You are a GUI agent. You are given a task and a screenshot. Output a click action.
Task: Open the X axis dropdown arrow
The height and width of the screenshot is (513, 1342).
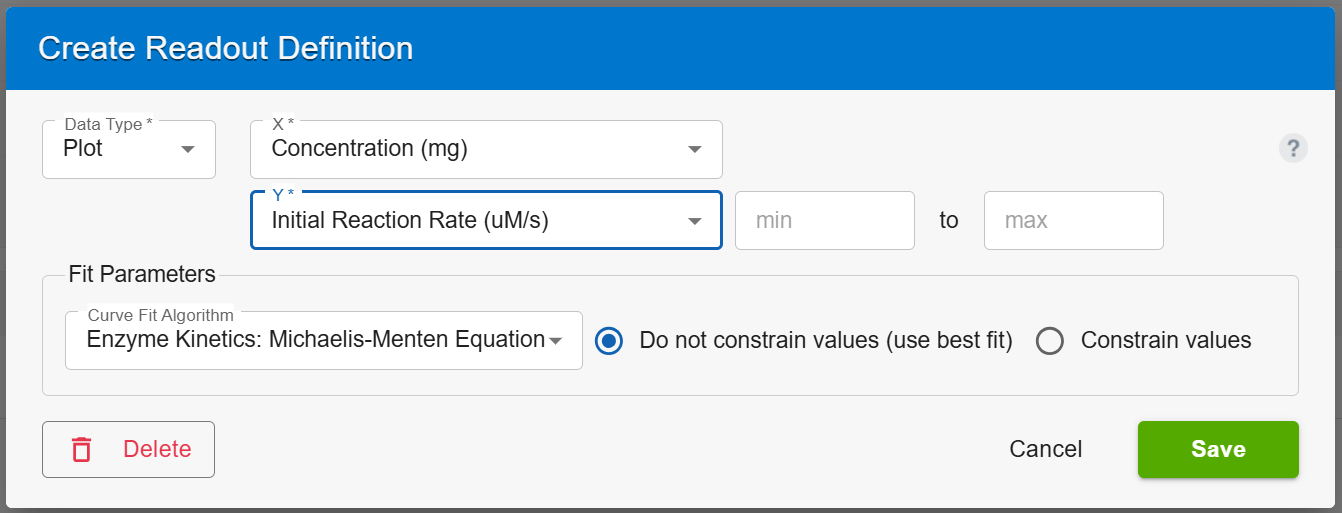click(x=695, y=150)
